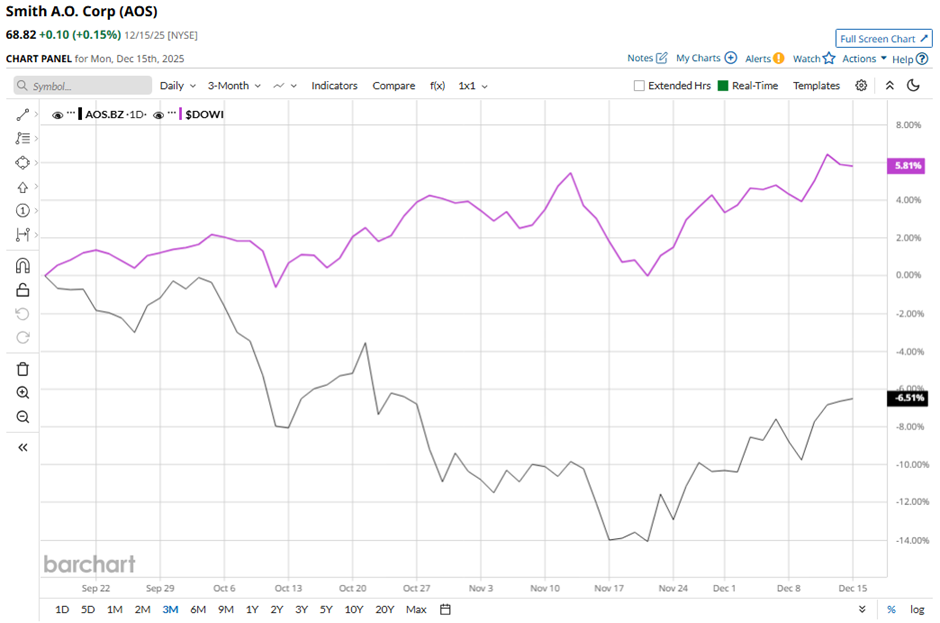The image size is (940, 623).
Task: Toggle Real-Time data checkbox
Action: [724, 86]
